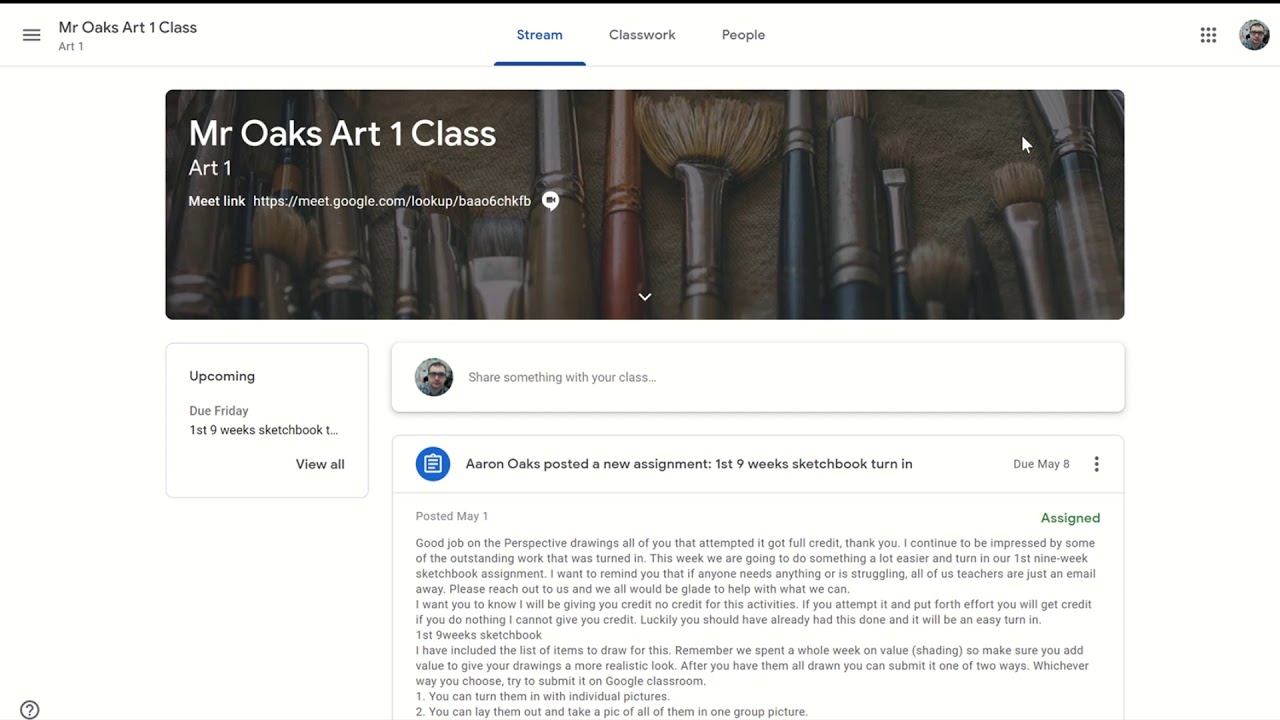The image size is (1280, 720).
Task: Switch to the Stream tab
Action: 540,35
